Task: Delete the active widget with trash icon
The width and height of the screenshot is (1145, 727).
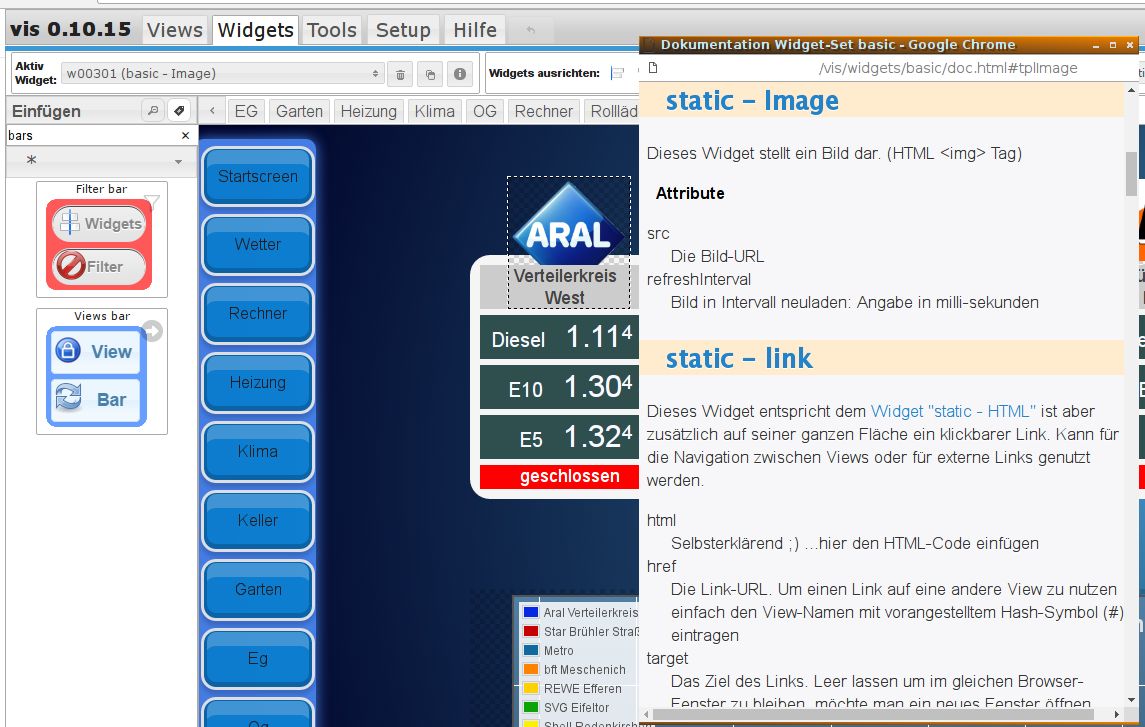Action: click(400, 74)
